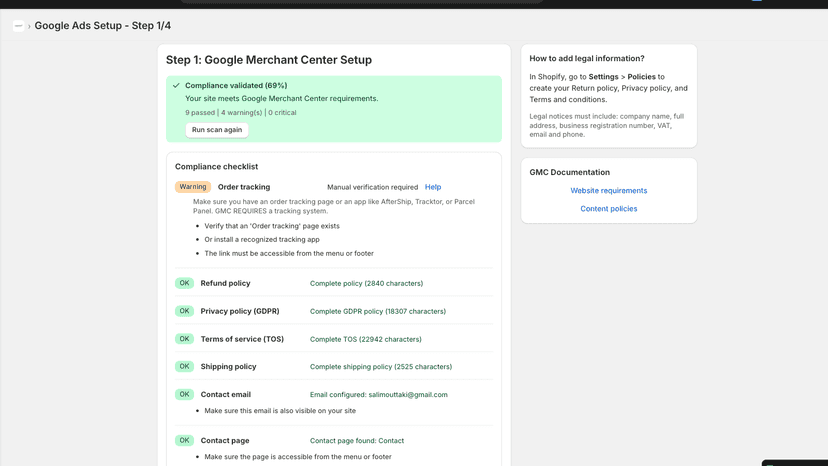
Task: Click bullet 'Verify that an Order tracking page exists'
Action: point(272,226)
